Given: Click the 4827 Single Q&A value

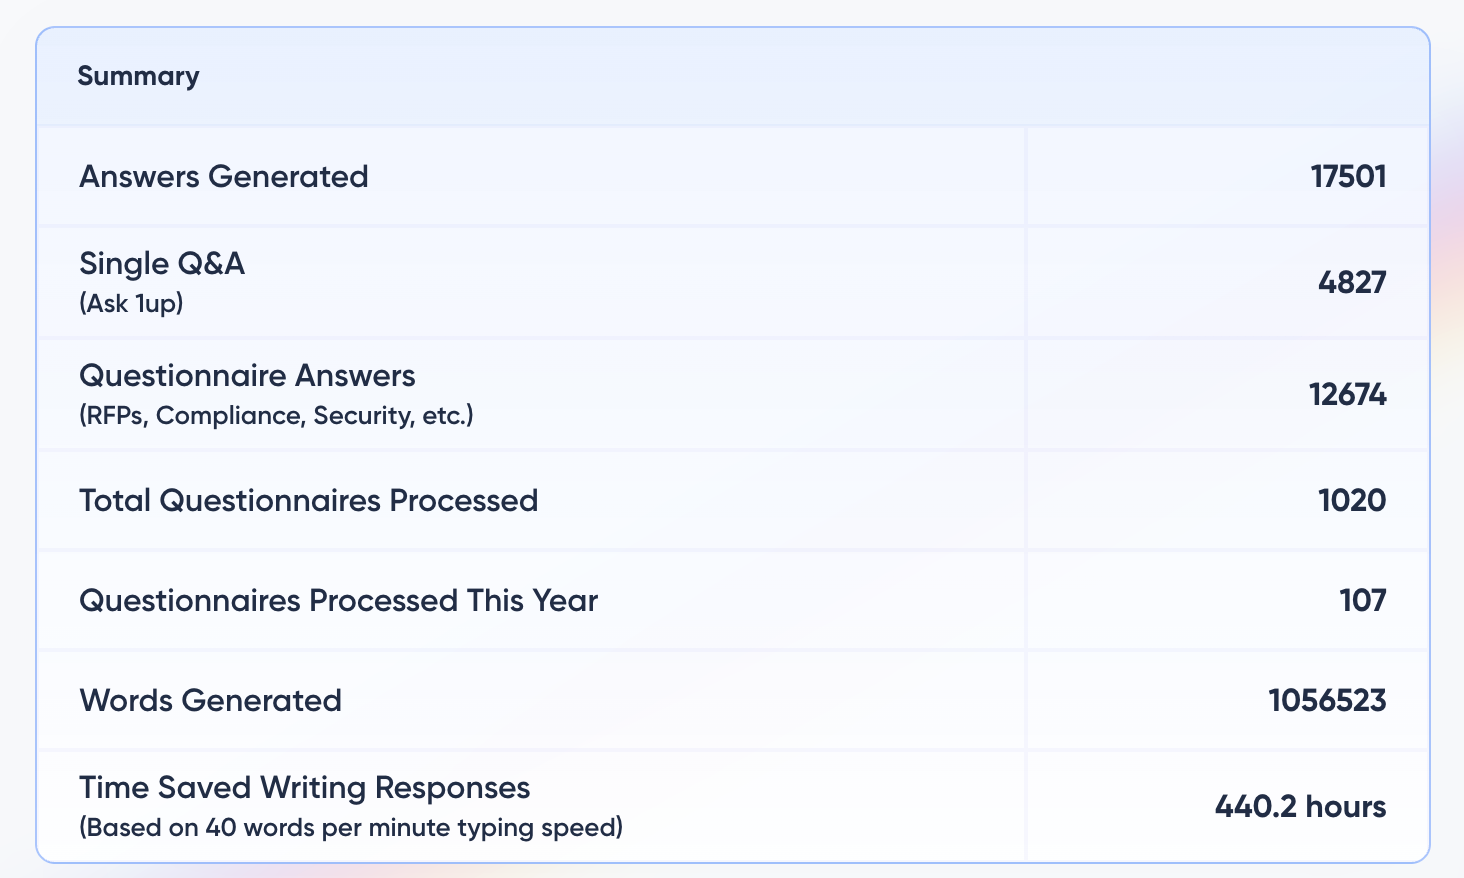Looking at the screenshot, I should pos(1352,282).
